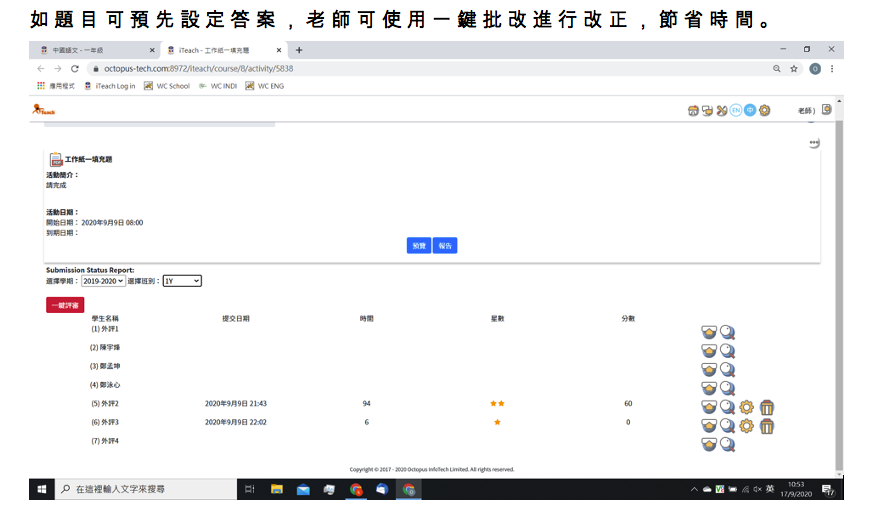Viewport: 884px width, 523px height.
Task: Click the gear icon in 外評3 row
Action: pyautogui.click(x=746, y=426)
